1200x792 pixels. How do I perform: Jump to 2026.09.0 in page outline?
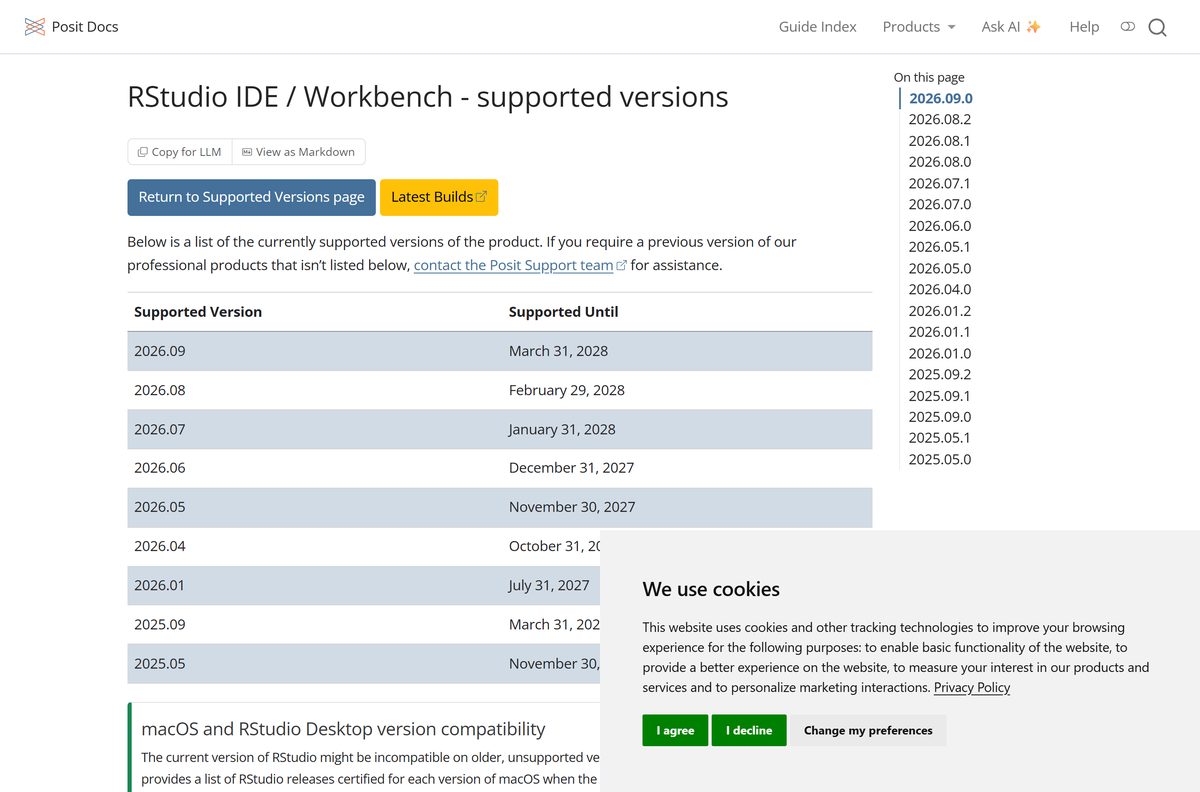(x=940, y=98)
